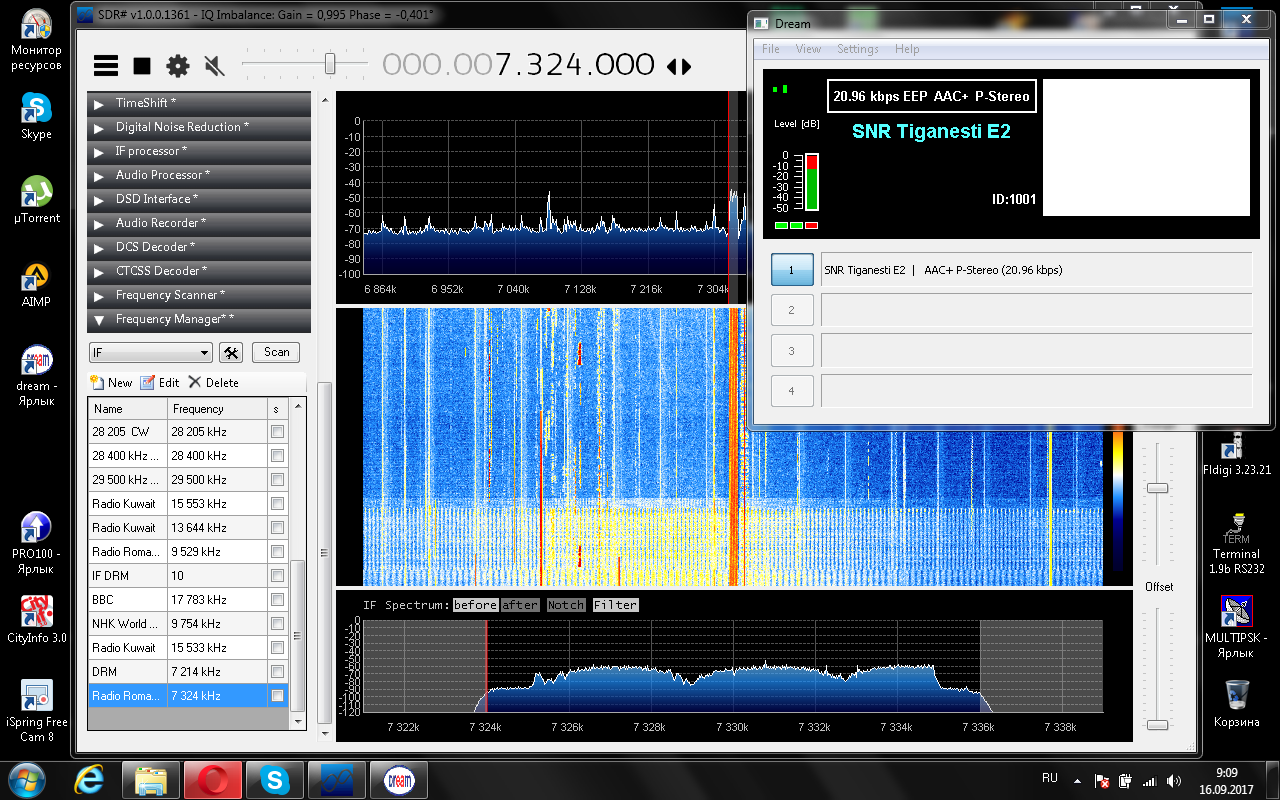This screenshot has width=1280, height=800.
Task: Delete the selected frequency entry
Action: 213,382
